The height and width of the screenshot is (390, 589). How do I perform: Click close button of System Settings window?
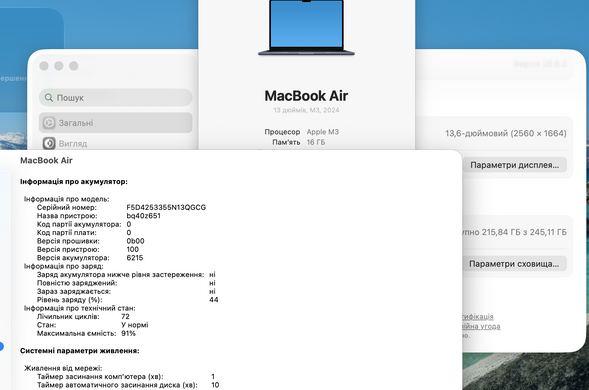click(x=44, y=66)
